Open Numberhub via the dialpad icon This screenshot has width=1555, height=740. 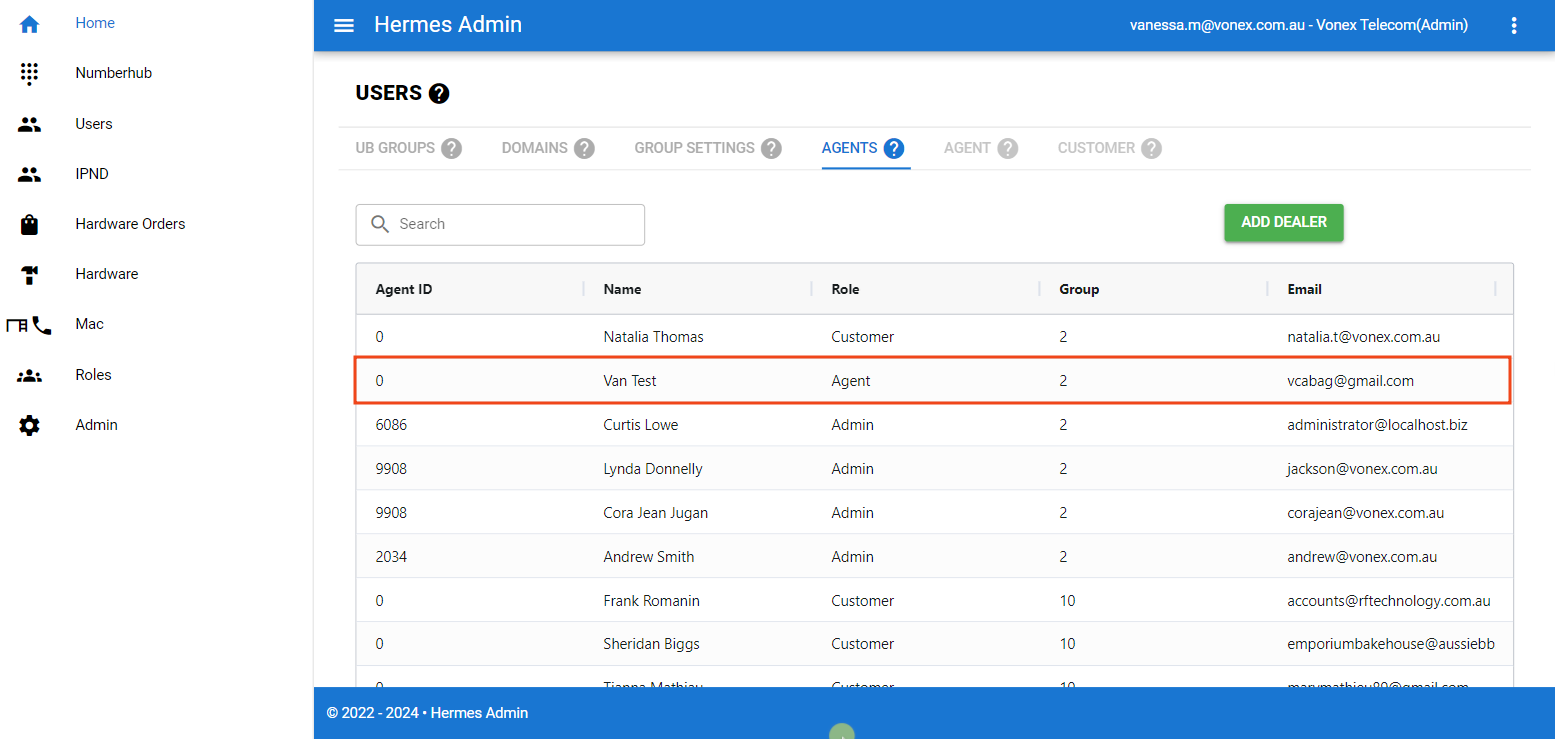pos(30,74)
